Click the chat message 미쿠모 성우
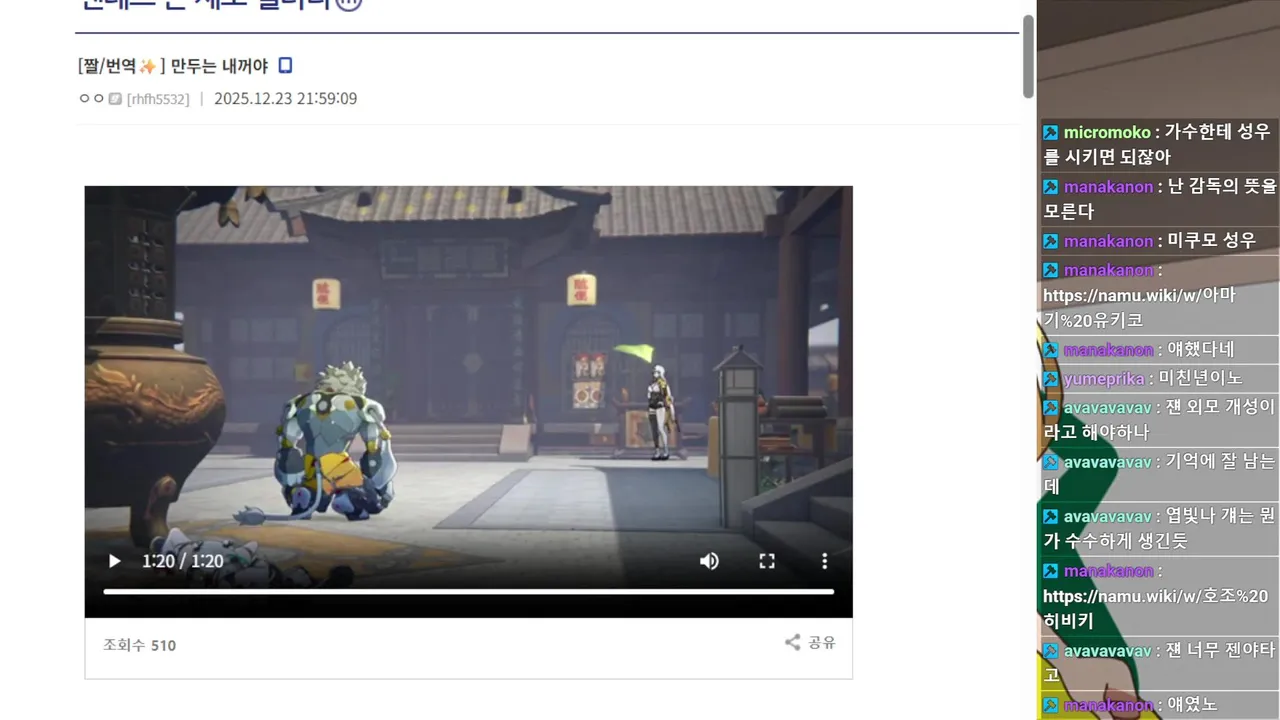1280x720 pixels. pos(1210,241)
